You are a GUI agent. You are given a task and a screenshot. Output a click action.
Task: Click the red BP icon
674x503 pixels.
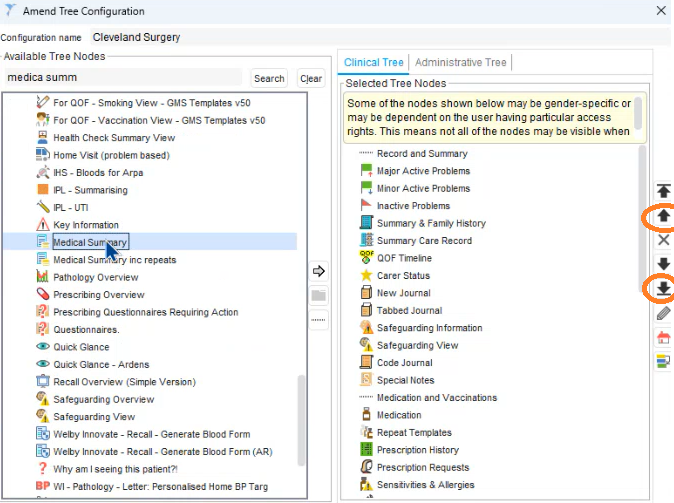[43, 486]
